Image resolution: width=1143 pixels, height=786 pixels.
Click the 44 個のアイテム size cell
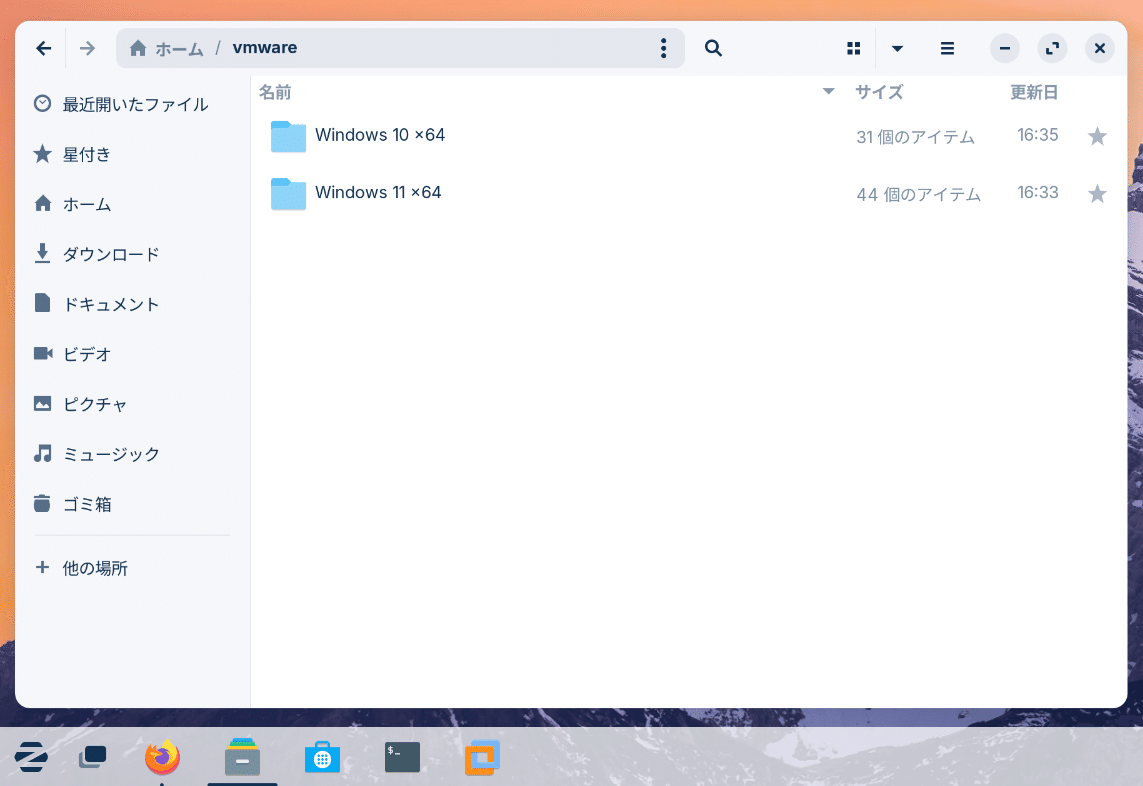point(918,195)
